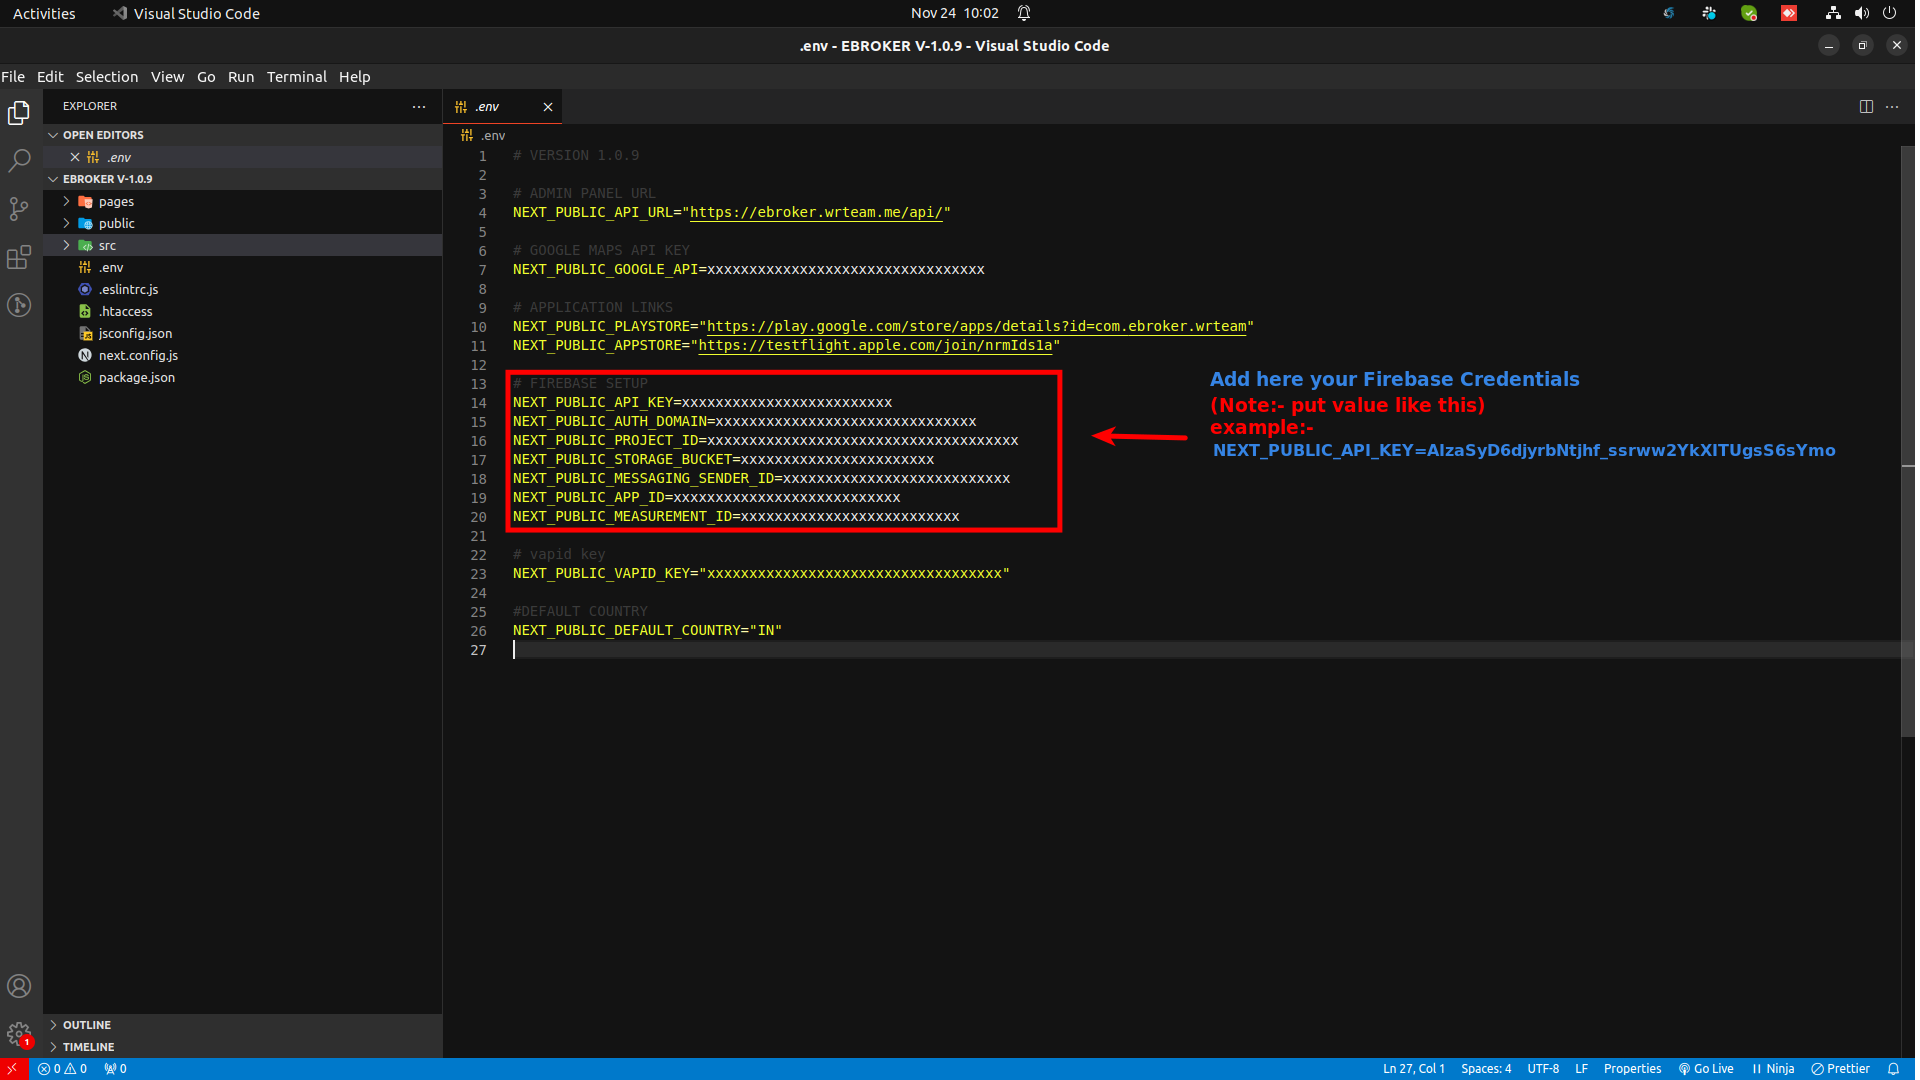This screenshot has width=1920, height=1080.
Task: Collapse the EBROKER V-1.0.9 folder section
Action: click(243, 179)
